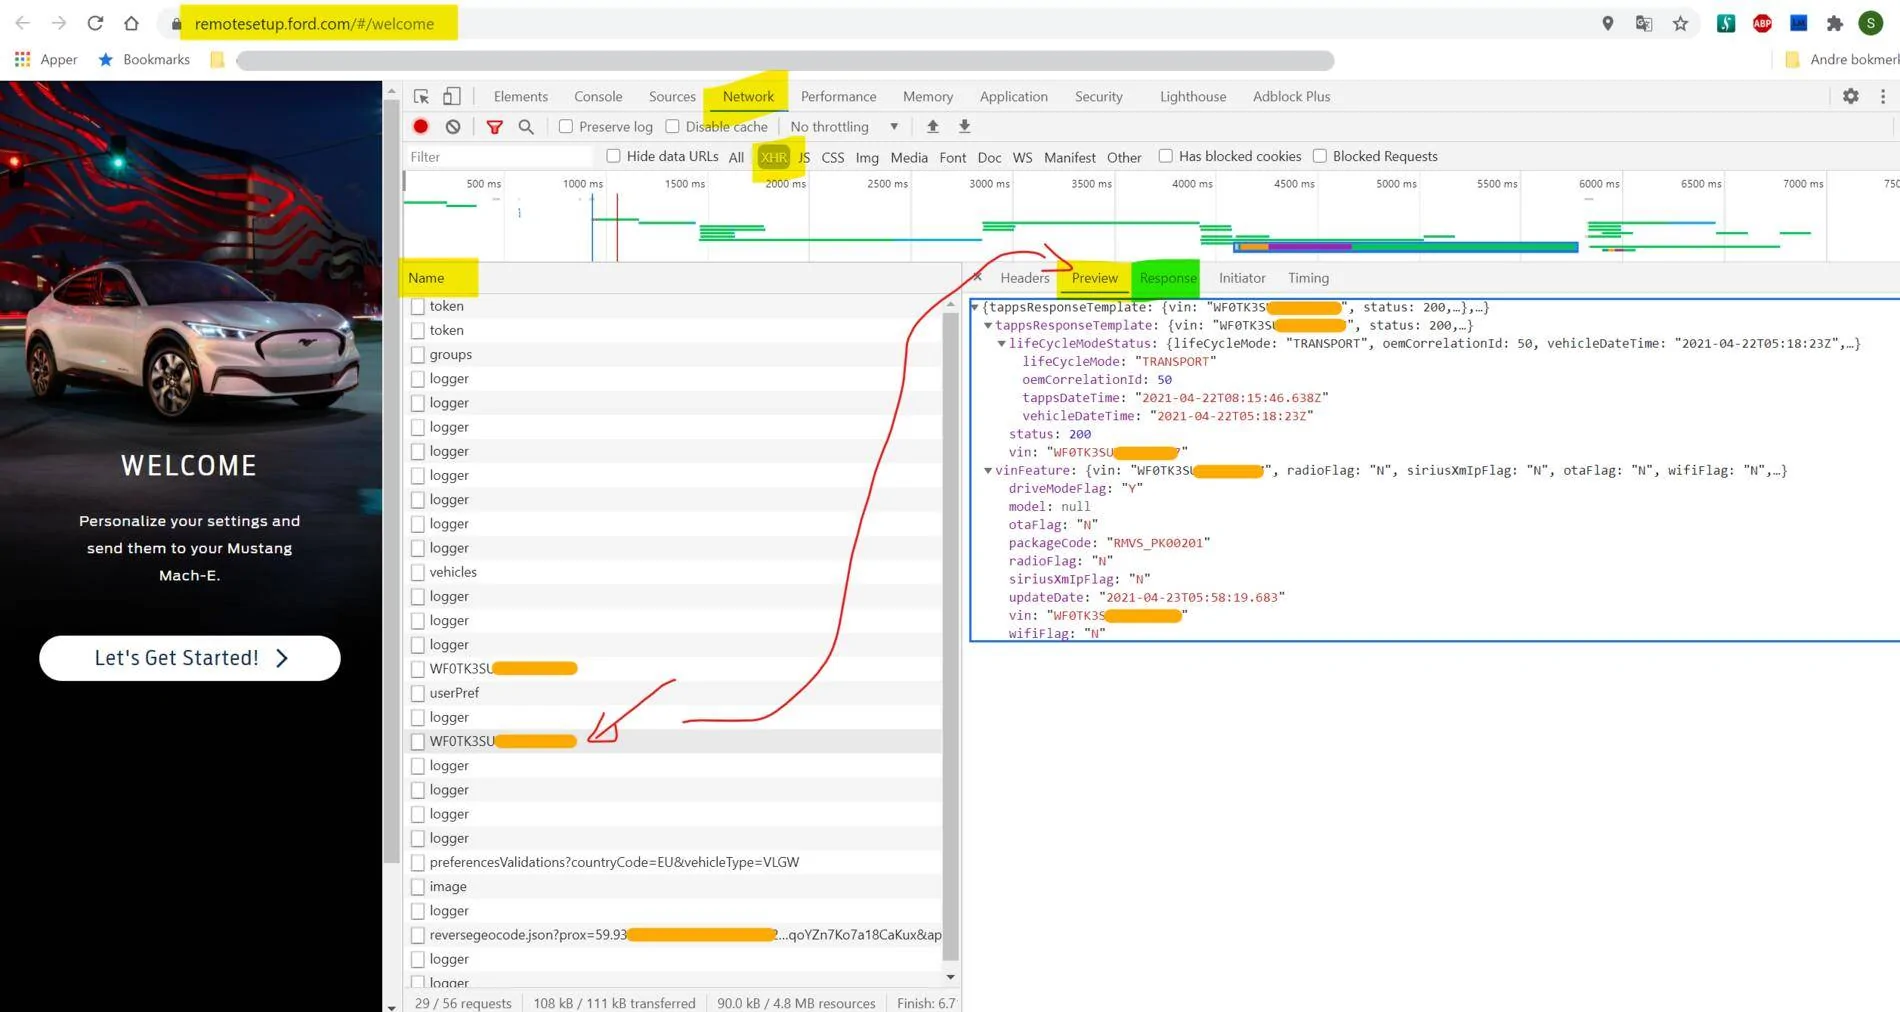This screenshot has width=1900, height=1012.
Task: Open DevTools settings gear icon
Action: [1851, 96]
